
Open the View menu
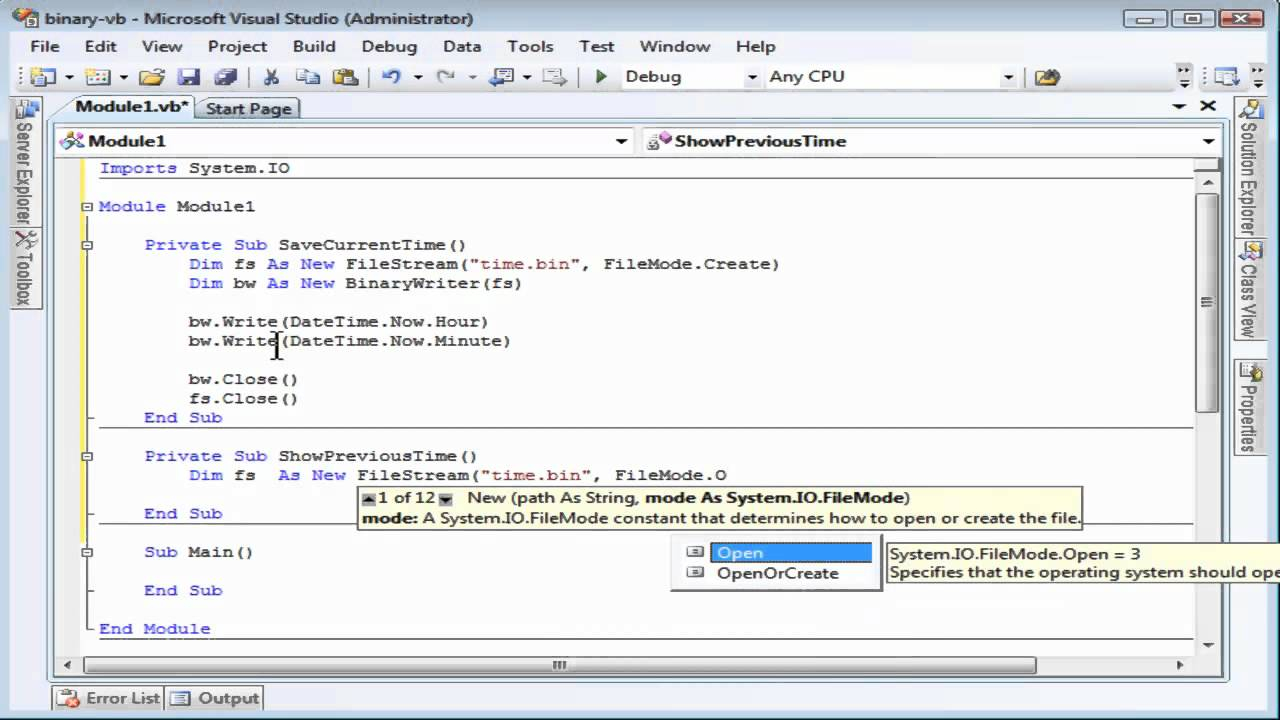[x=162, y=46]
